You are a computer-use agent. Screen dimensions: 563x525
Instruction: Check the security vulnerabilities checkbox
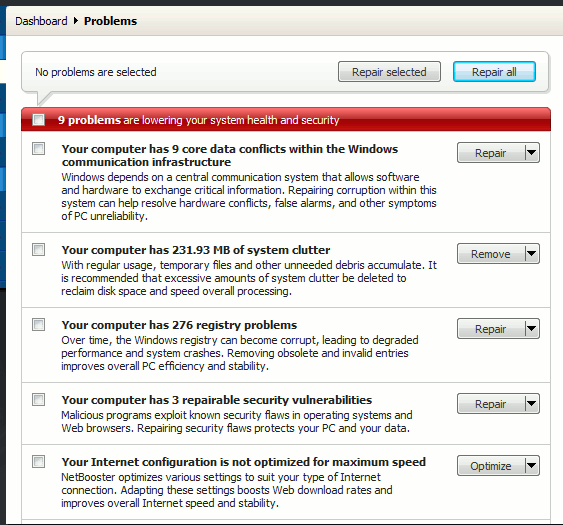[38, 399]
